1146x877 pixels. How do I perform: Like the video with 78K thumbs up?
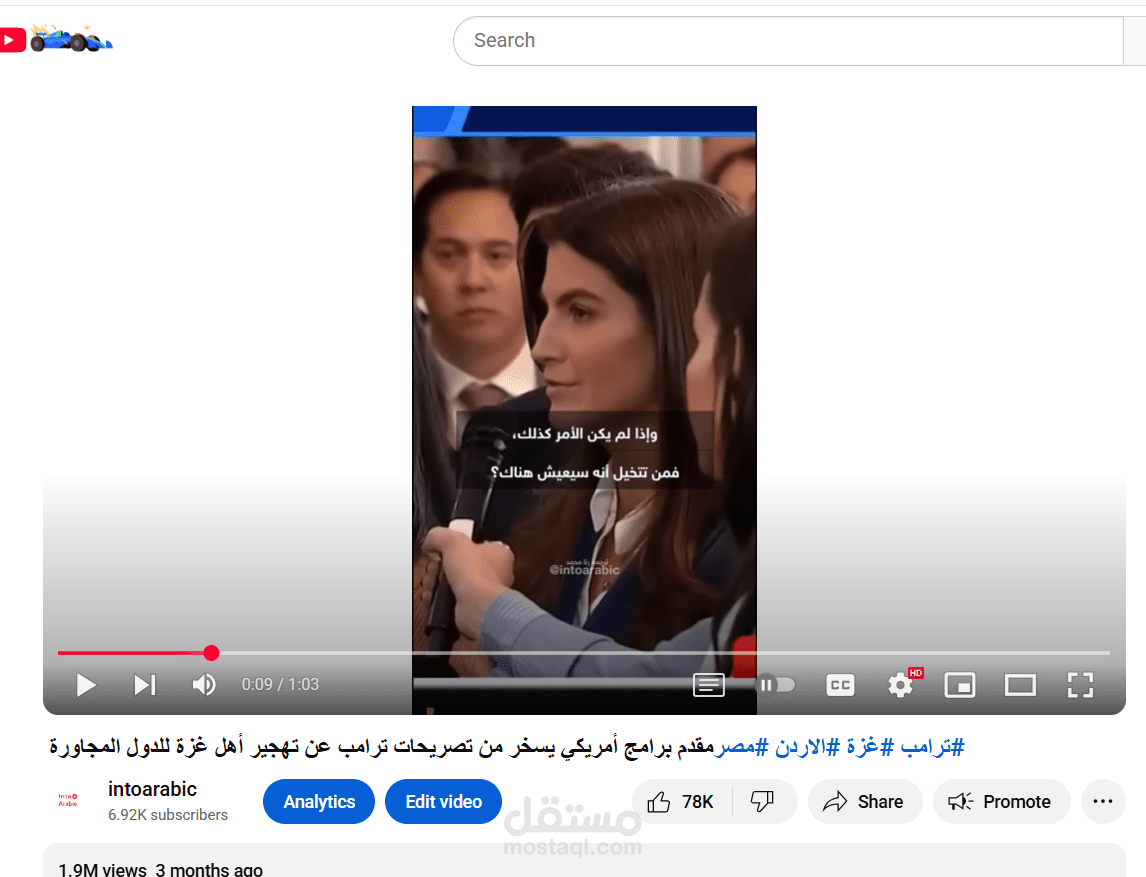click(x=680, y=802)
